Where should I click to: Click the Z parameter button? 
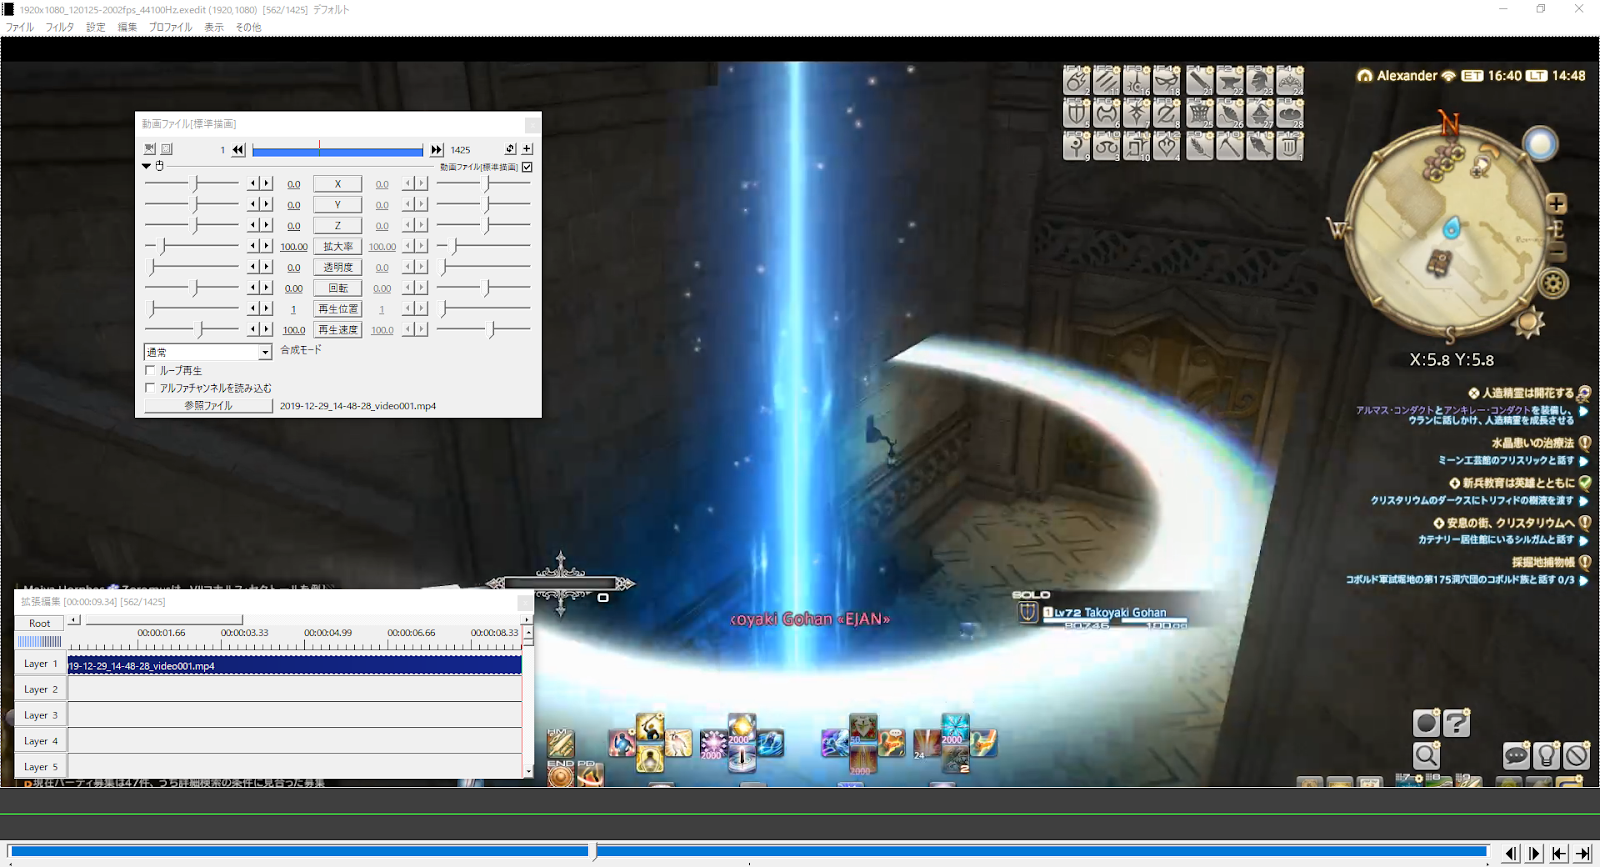pos(338,226)
